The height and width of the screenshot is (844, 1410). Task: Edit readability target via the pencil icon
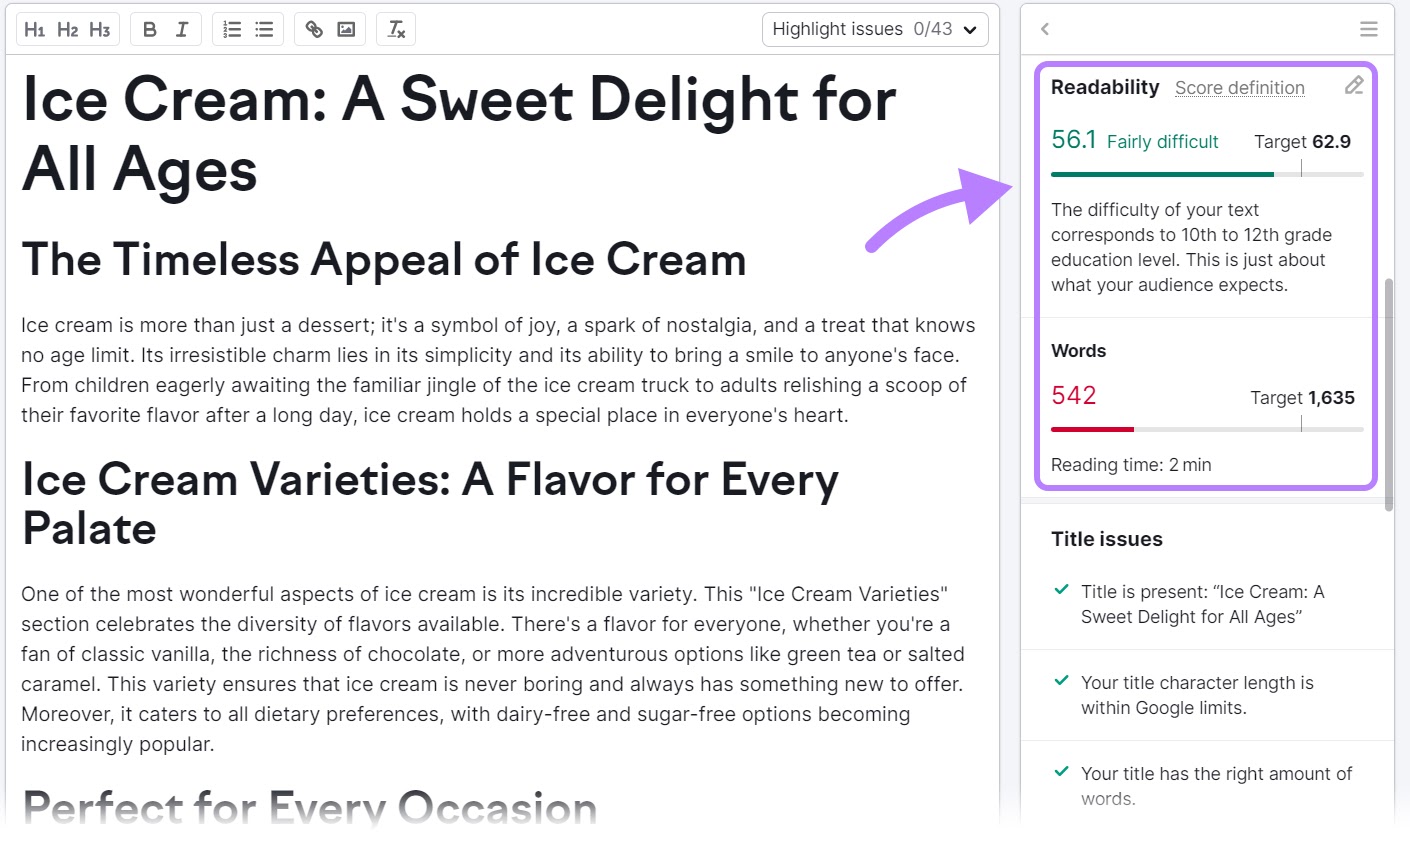[1354, 86]
